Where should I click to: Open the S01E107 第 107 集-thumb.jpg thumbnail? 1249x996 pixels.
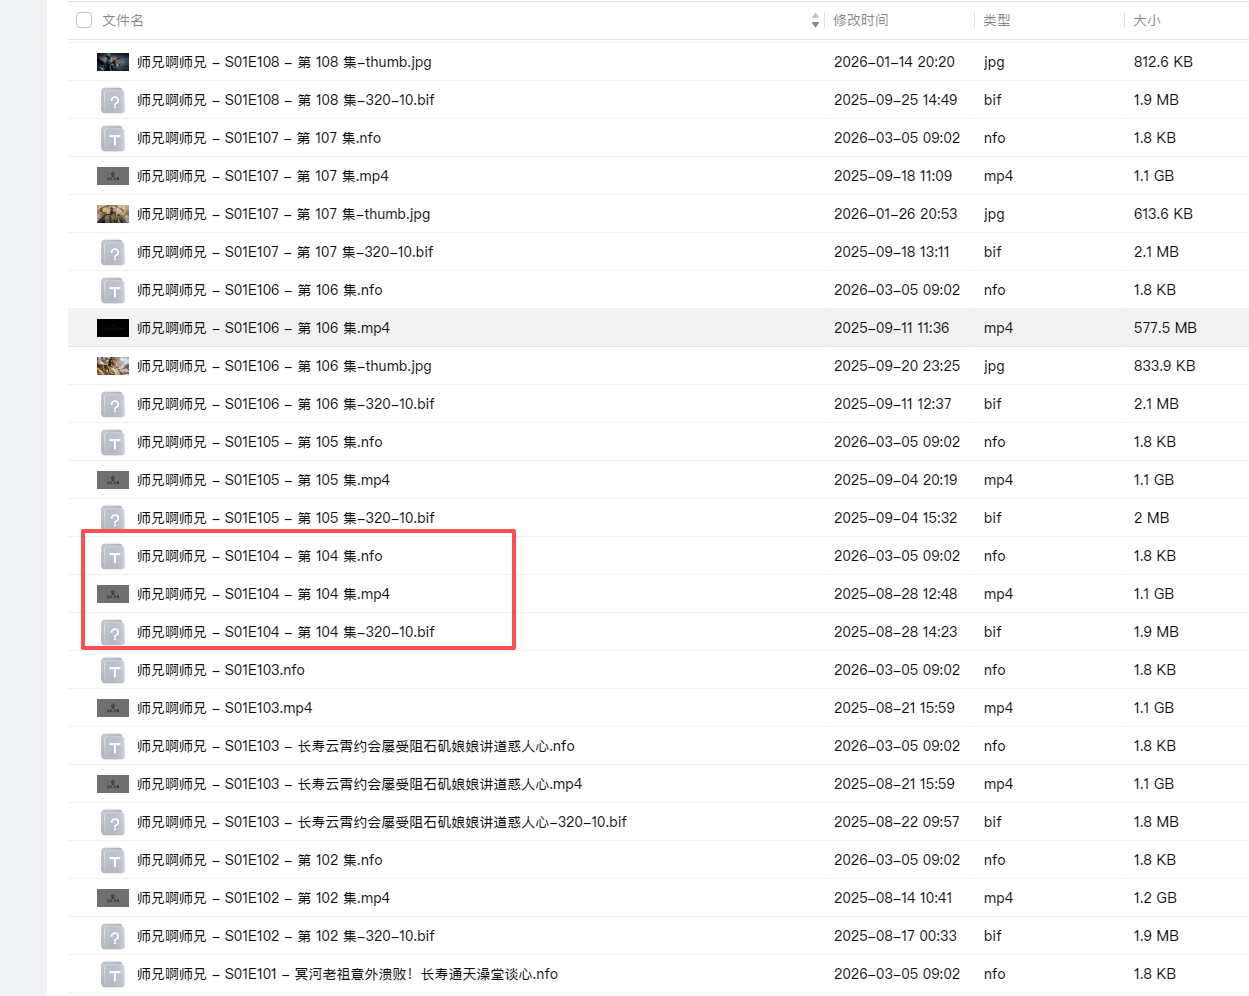pos(113,214)
